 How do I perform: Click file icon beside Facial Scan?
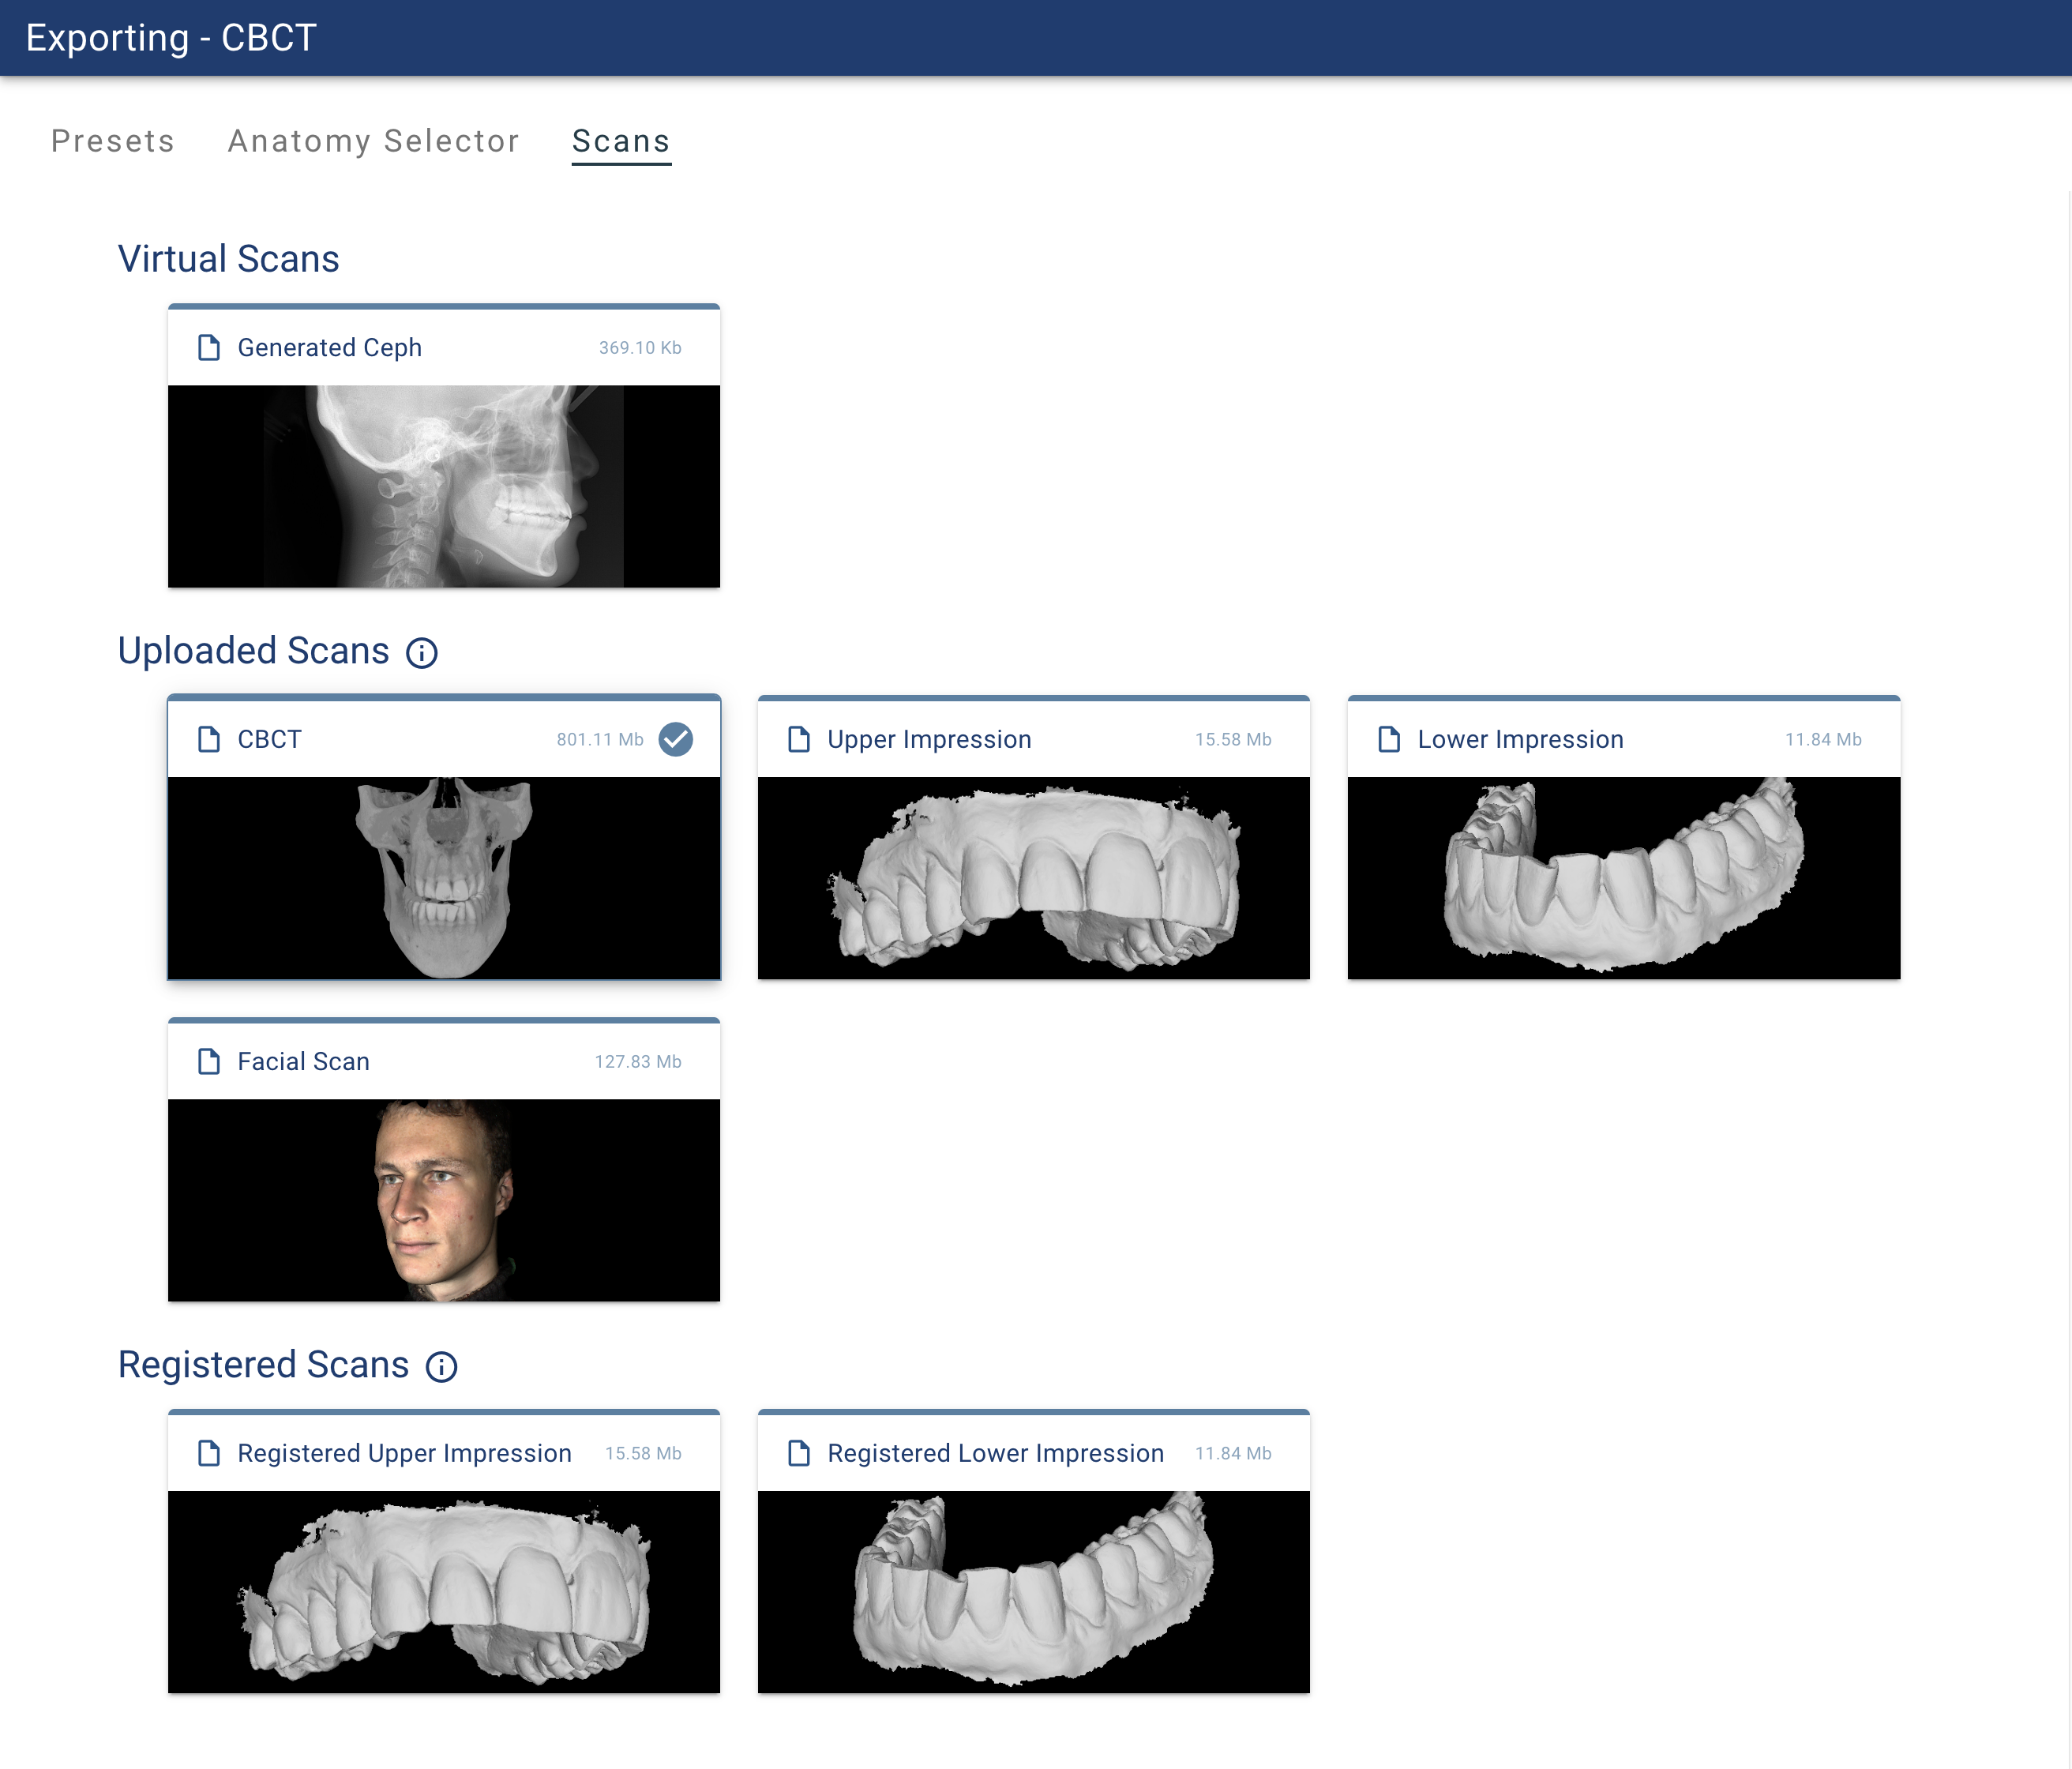point(209,1062)
